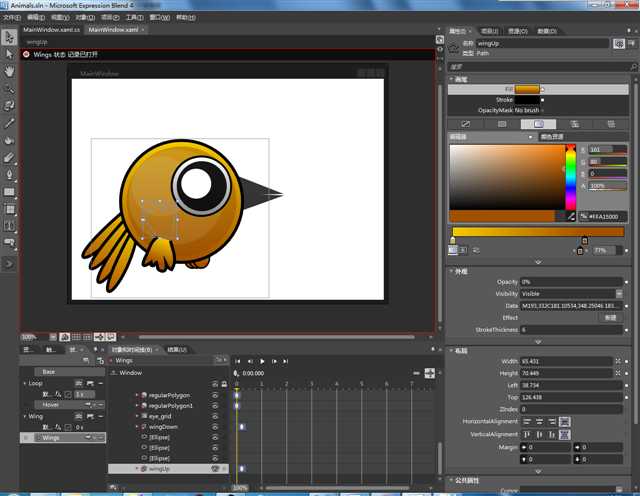640x496 pixels.
Task: Select the Paint Bucket tool
Action: click(9, 140)
